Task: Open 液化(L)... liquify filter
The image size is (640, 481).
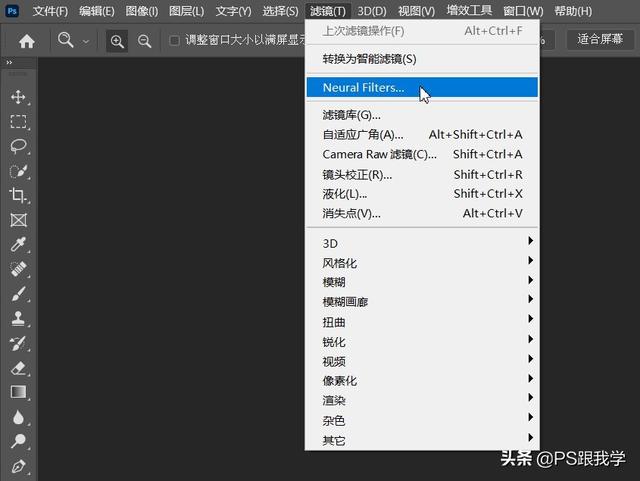Action: (x=422, y=194)
